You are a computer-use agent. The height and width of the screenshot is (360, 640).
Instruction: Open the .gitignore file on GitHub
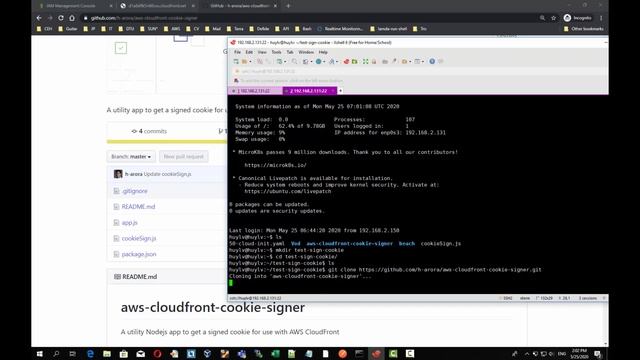pyautogui.click(x=135, y=191)
